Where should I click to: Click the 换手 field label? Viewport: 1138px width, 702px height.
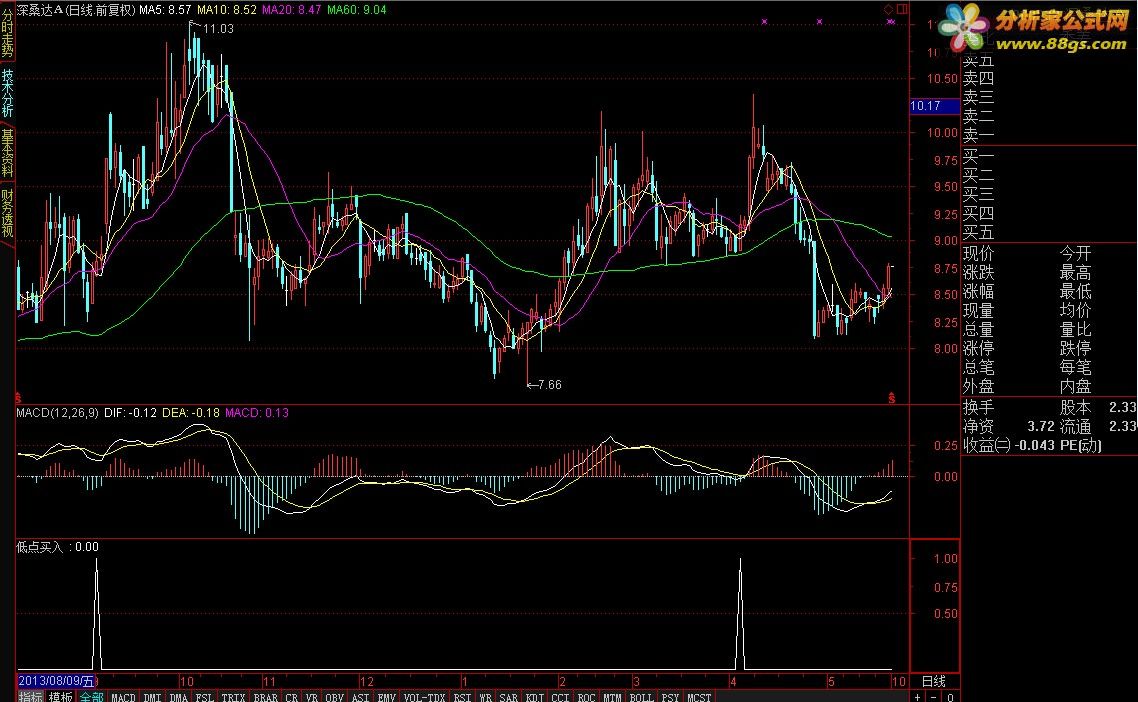click(x=978, y=407)
